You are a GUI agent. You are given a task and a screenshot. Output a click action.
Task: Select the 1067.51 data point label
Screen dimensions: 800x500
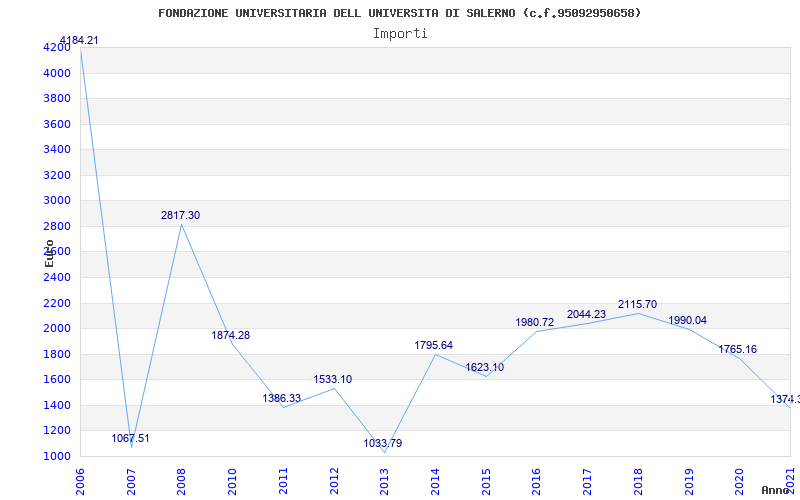pos(131,438)
